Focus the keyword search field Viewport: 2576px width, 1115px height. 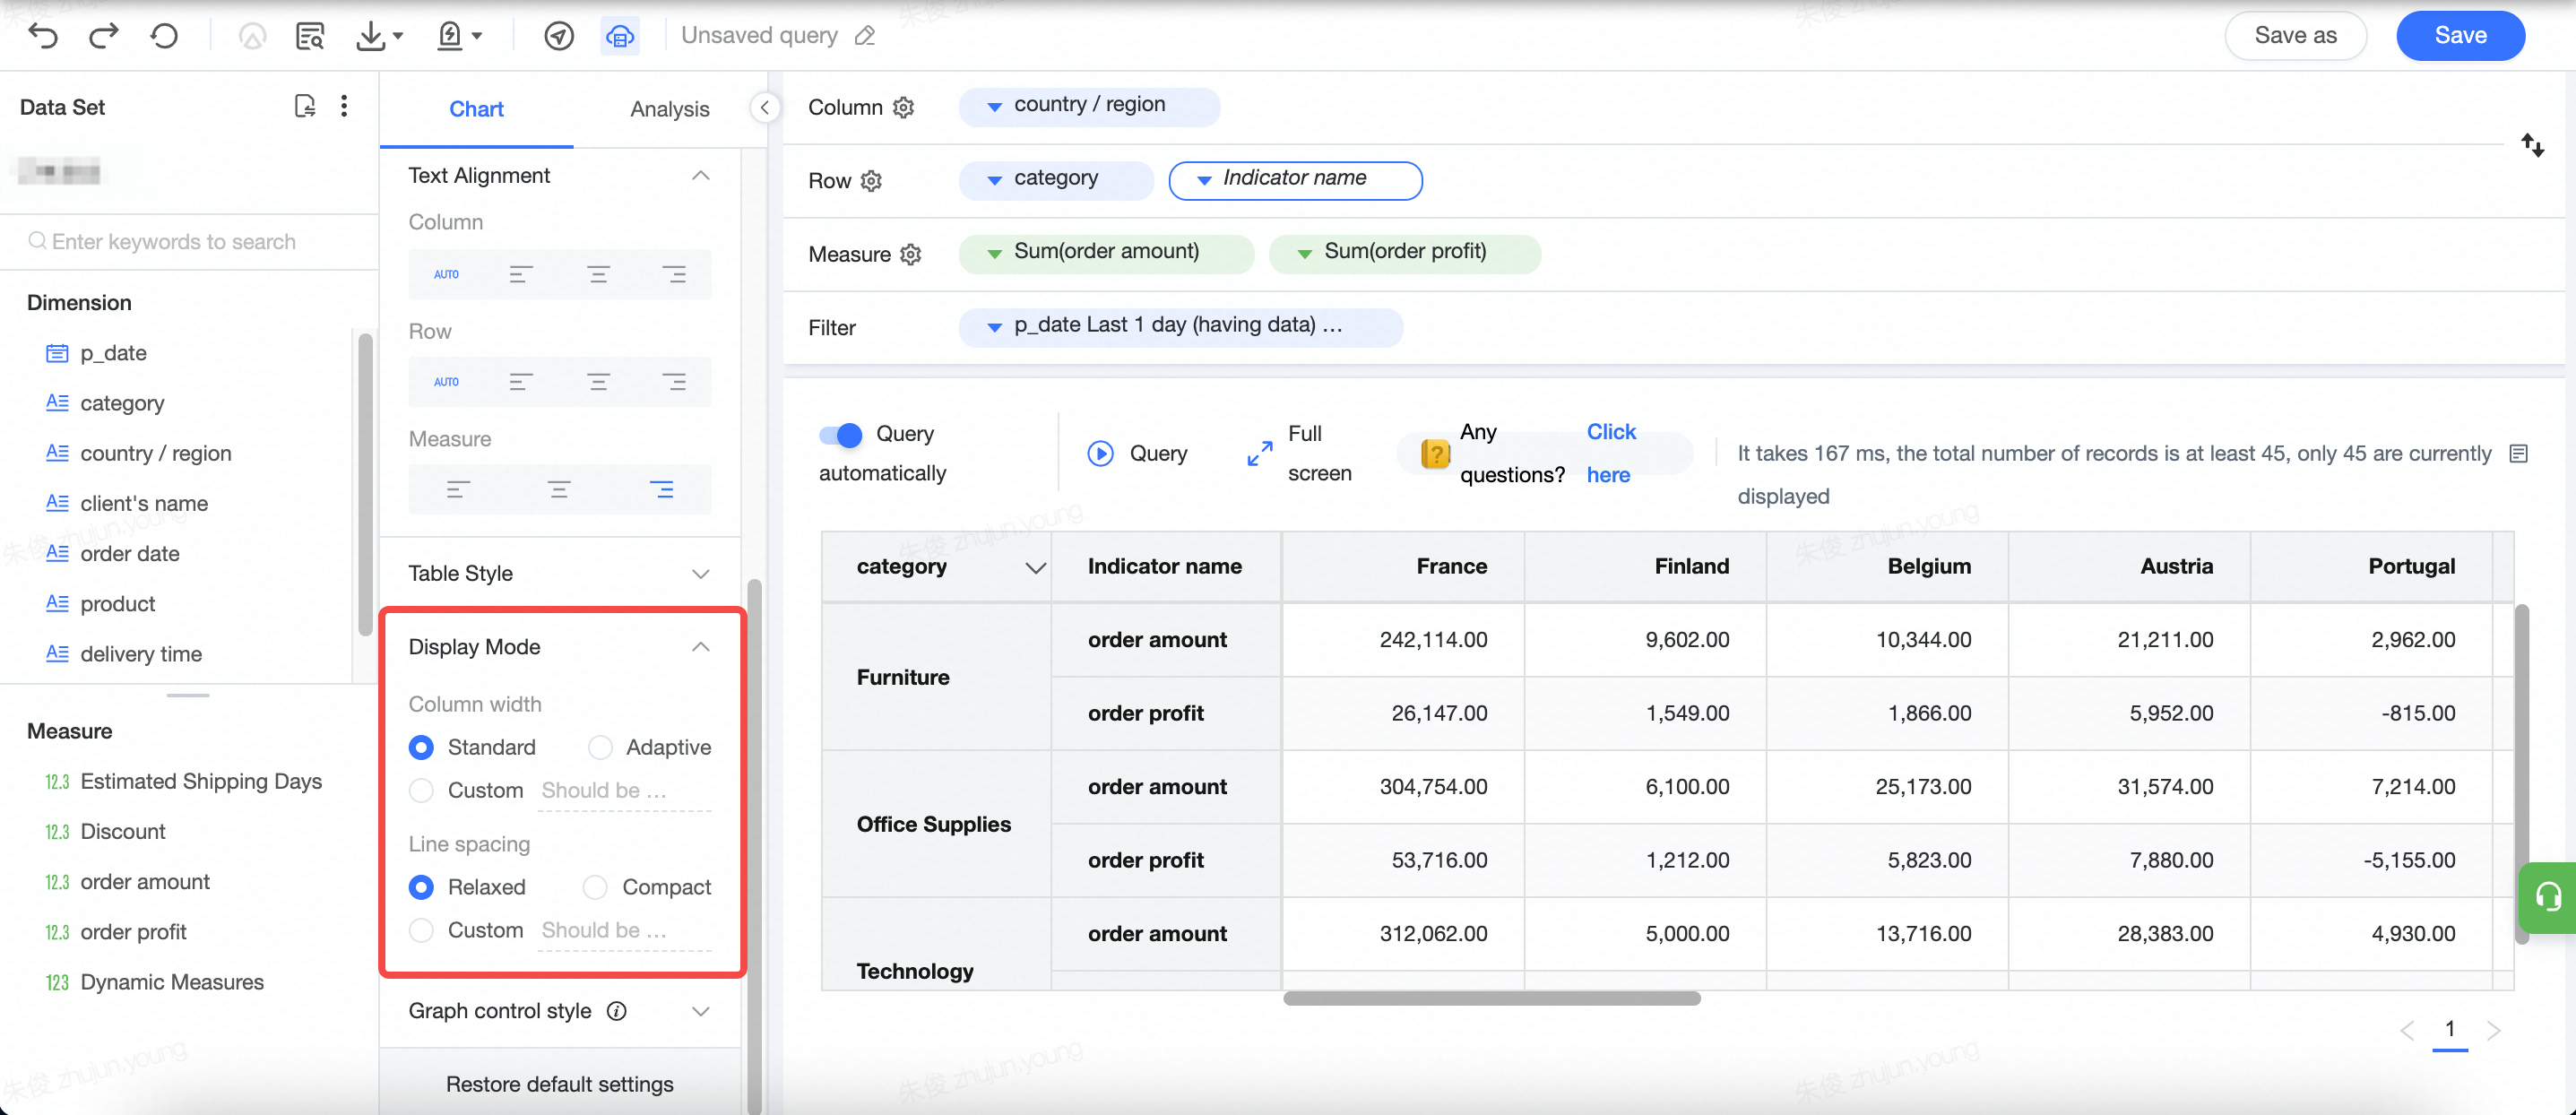coord(189,241)
